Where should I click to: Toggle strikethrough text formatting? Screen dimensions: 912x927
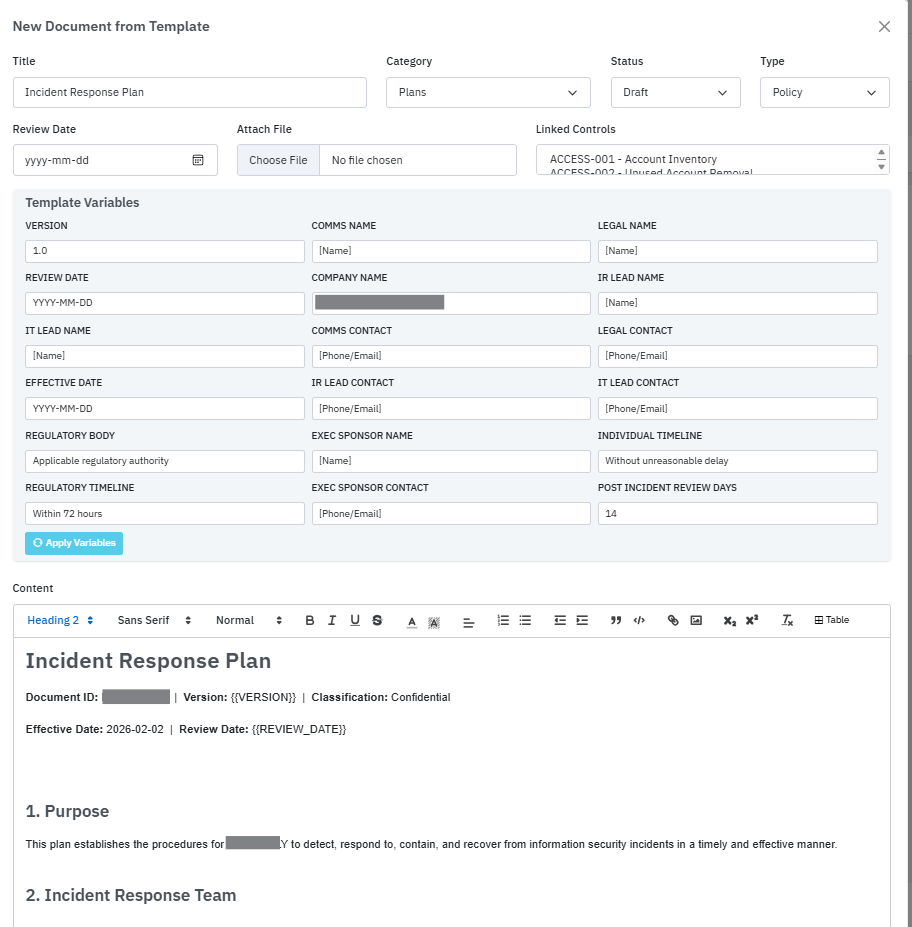(x=377, y=621)
